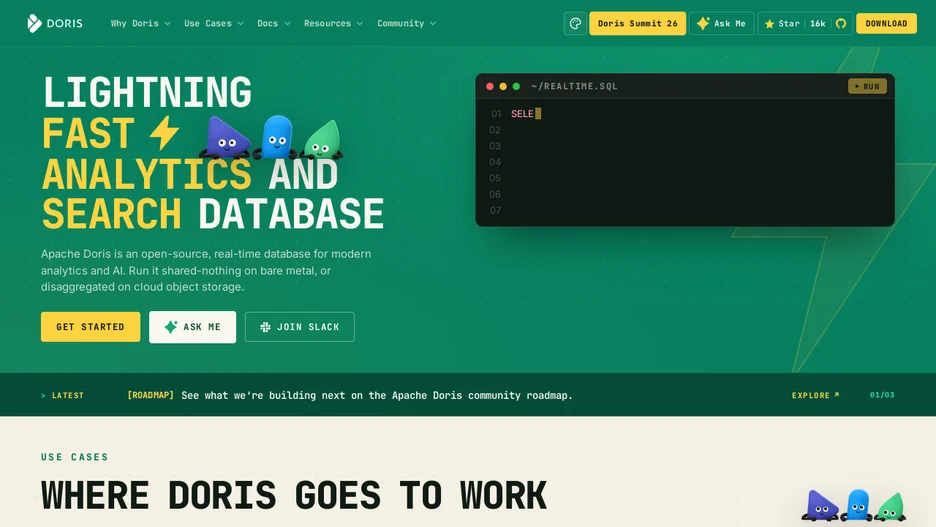Click the green dot in the terminal window
This screenshot has height=527, width=936.
pyautogui.click(x=516, y=87)
